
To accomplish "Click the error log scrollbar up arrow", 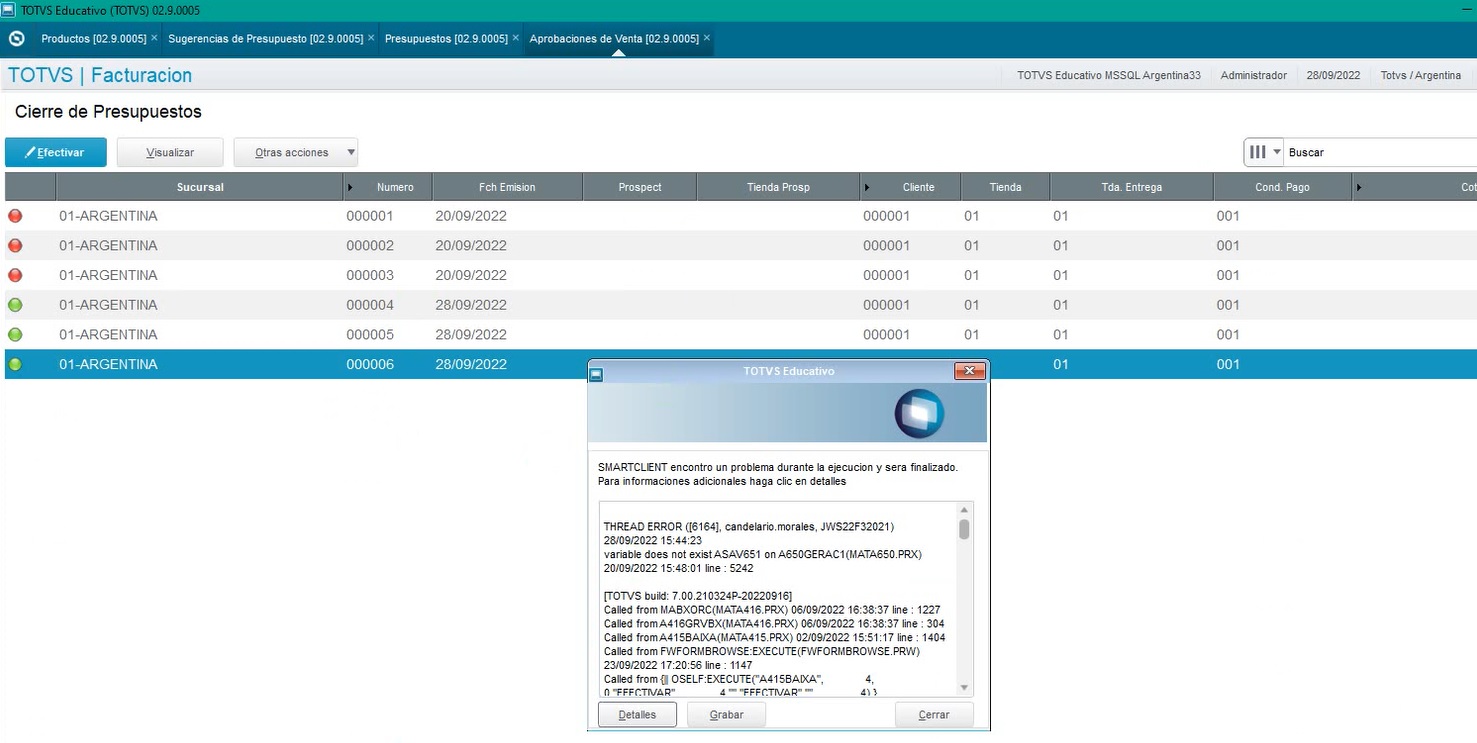I will point(964,510).
